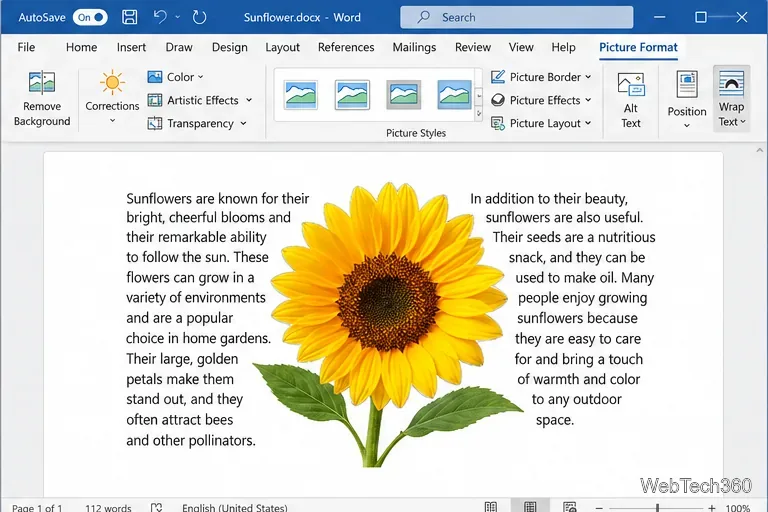The width and height of the screenshot is (768, 512).
Task: Select the Picture Format tab
Action: pos(638,47)
